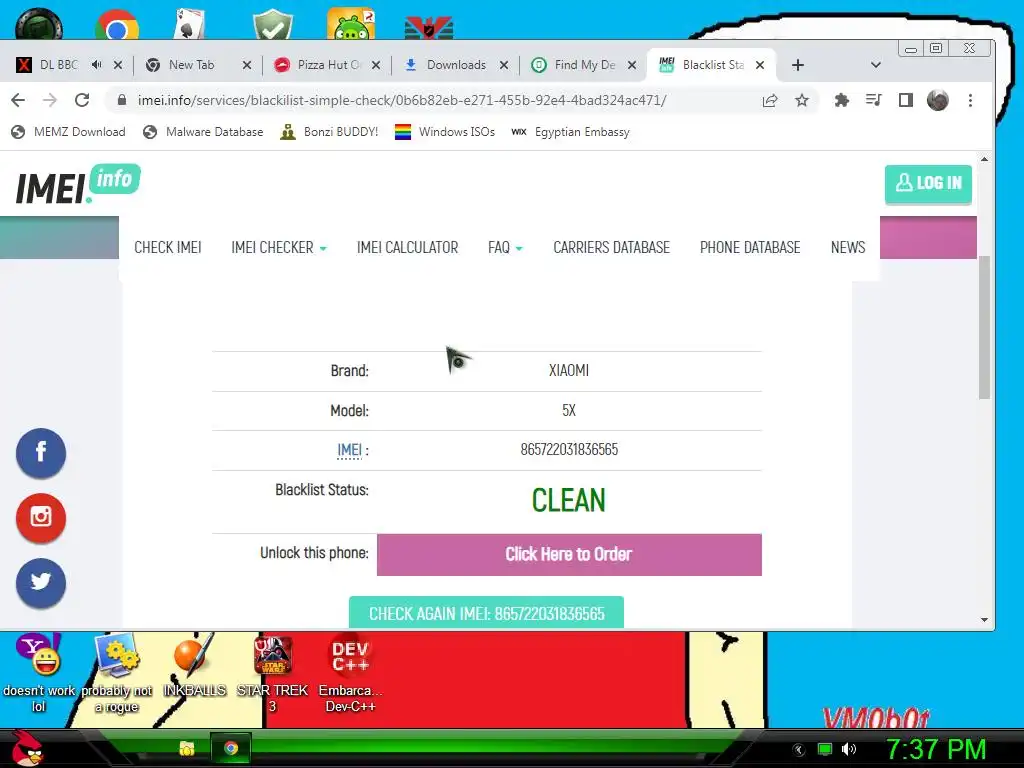This screenshot has width=1024, height=768.
Task: Mute the DL BBC tab audio icon
Action: click(97, 65)
